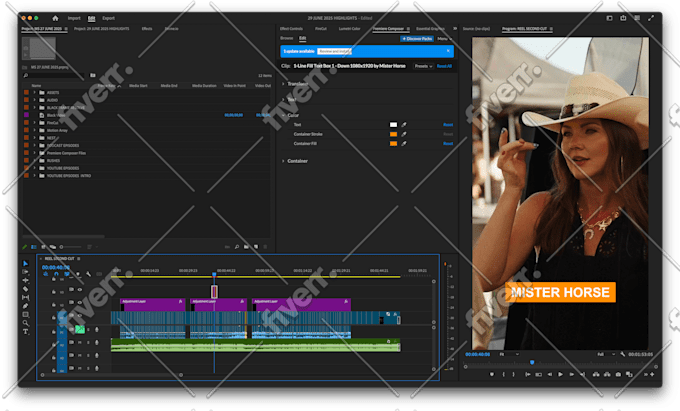This screenshot has width=680, height=411.
Task: Open the Lumetri Color tab
Action: pyautogui.click(x=350, y=29)
